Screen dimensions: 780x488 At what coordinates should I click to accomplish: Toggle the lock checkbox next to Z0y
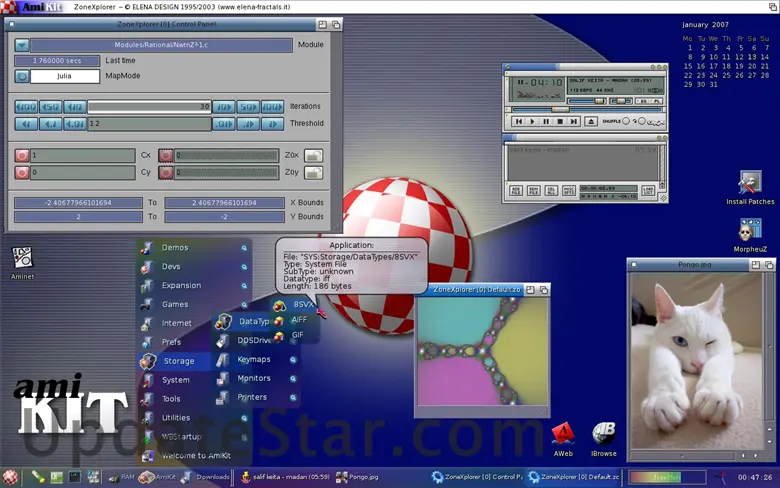313,173
